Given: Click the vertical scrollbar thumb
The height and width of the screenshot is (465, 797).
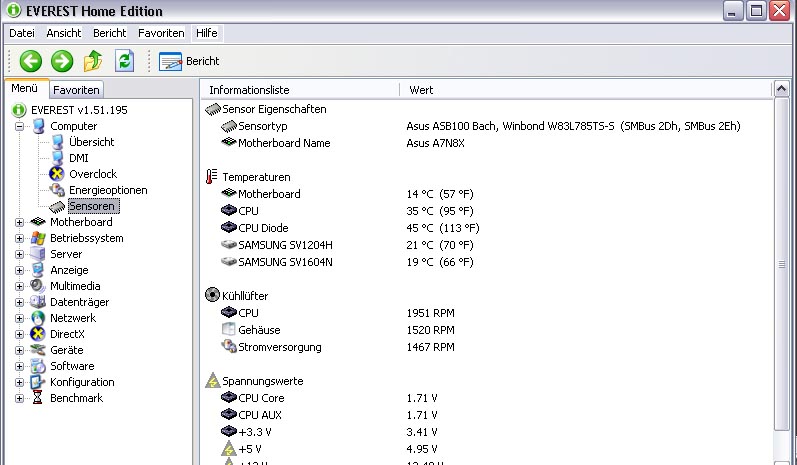Looking at the screenshot, I should tap(782, 264).
